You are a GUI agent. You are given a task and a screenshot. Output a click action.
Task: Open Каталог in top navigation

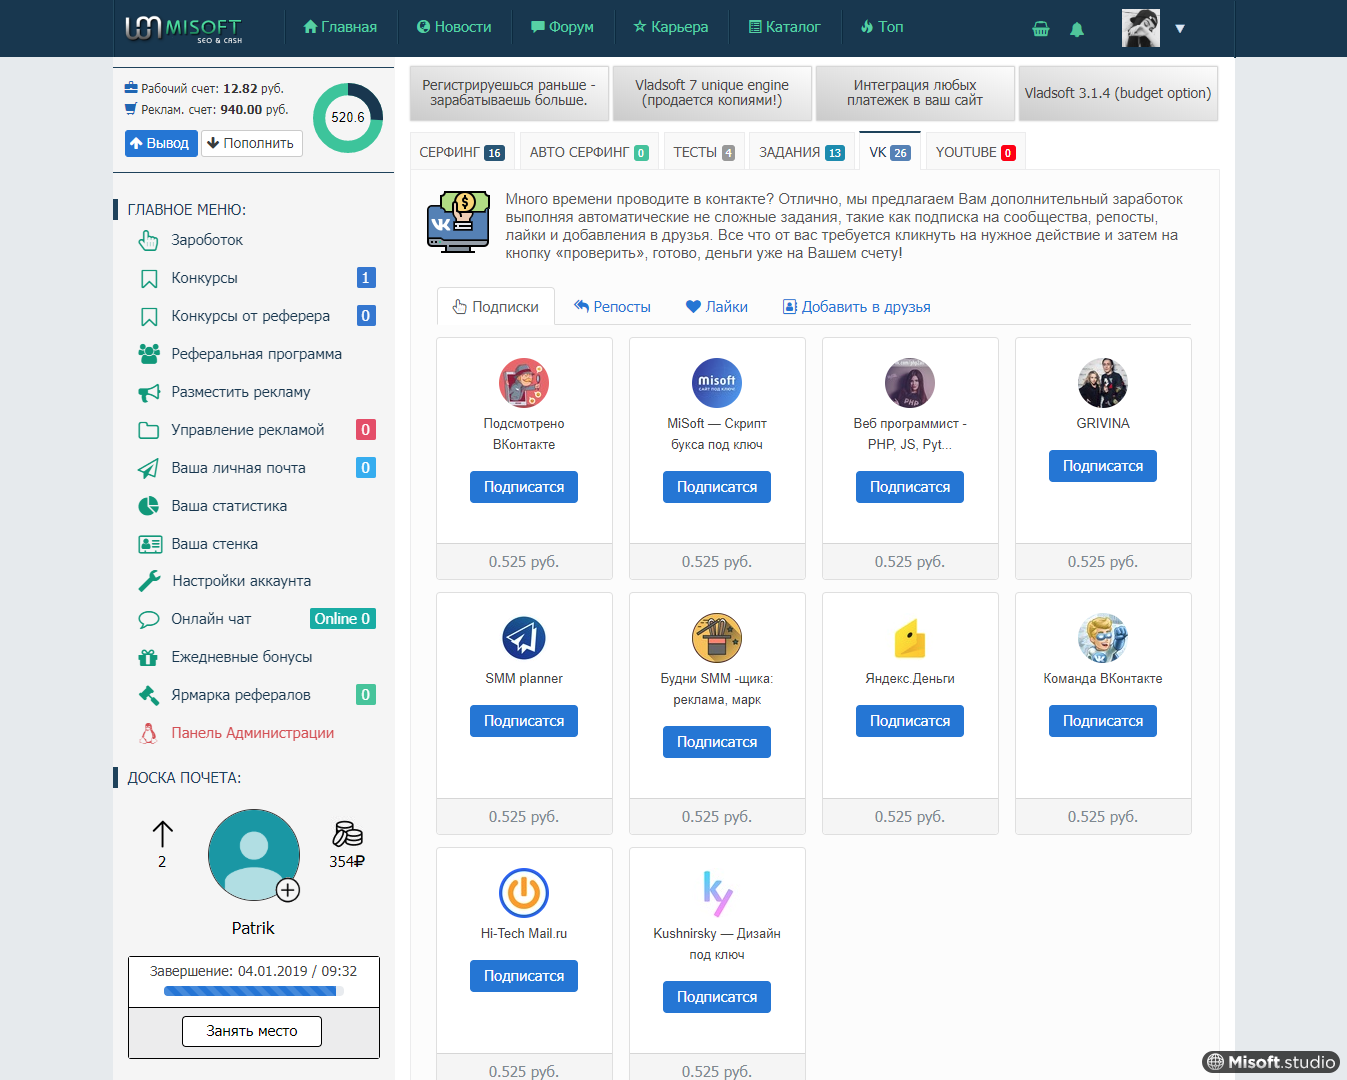pos(785,27)
